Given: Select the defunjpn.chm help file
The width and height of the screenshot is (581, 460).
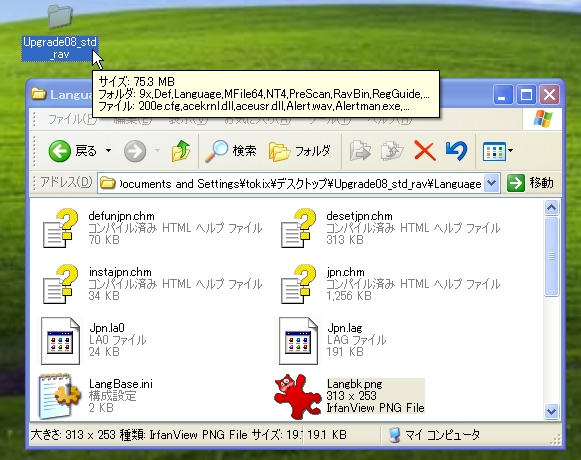Looking at the screenshot, I should point(152,228).
